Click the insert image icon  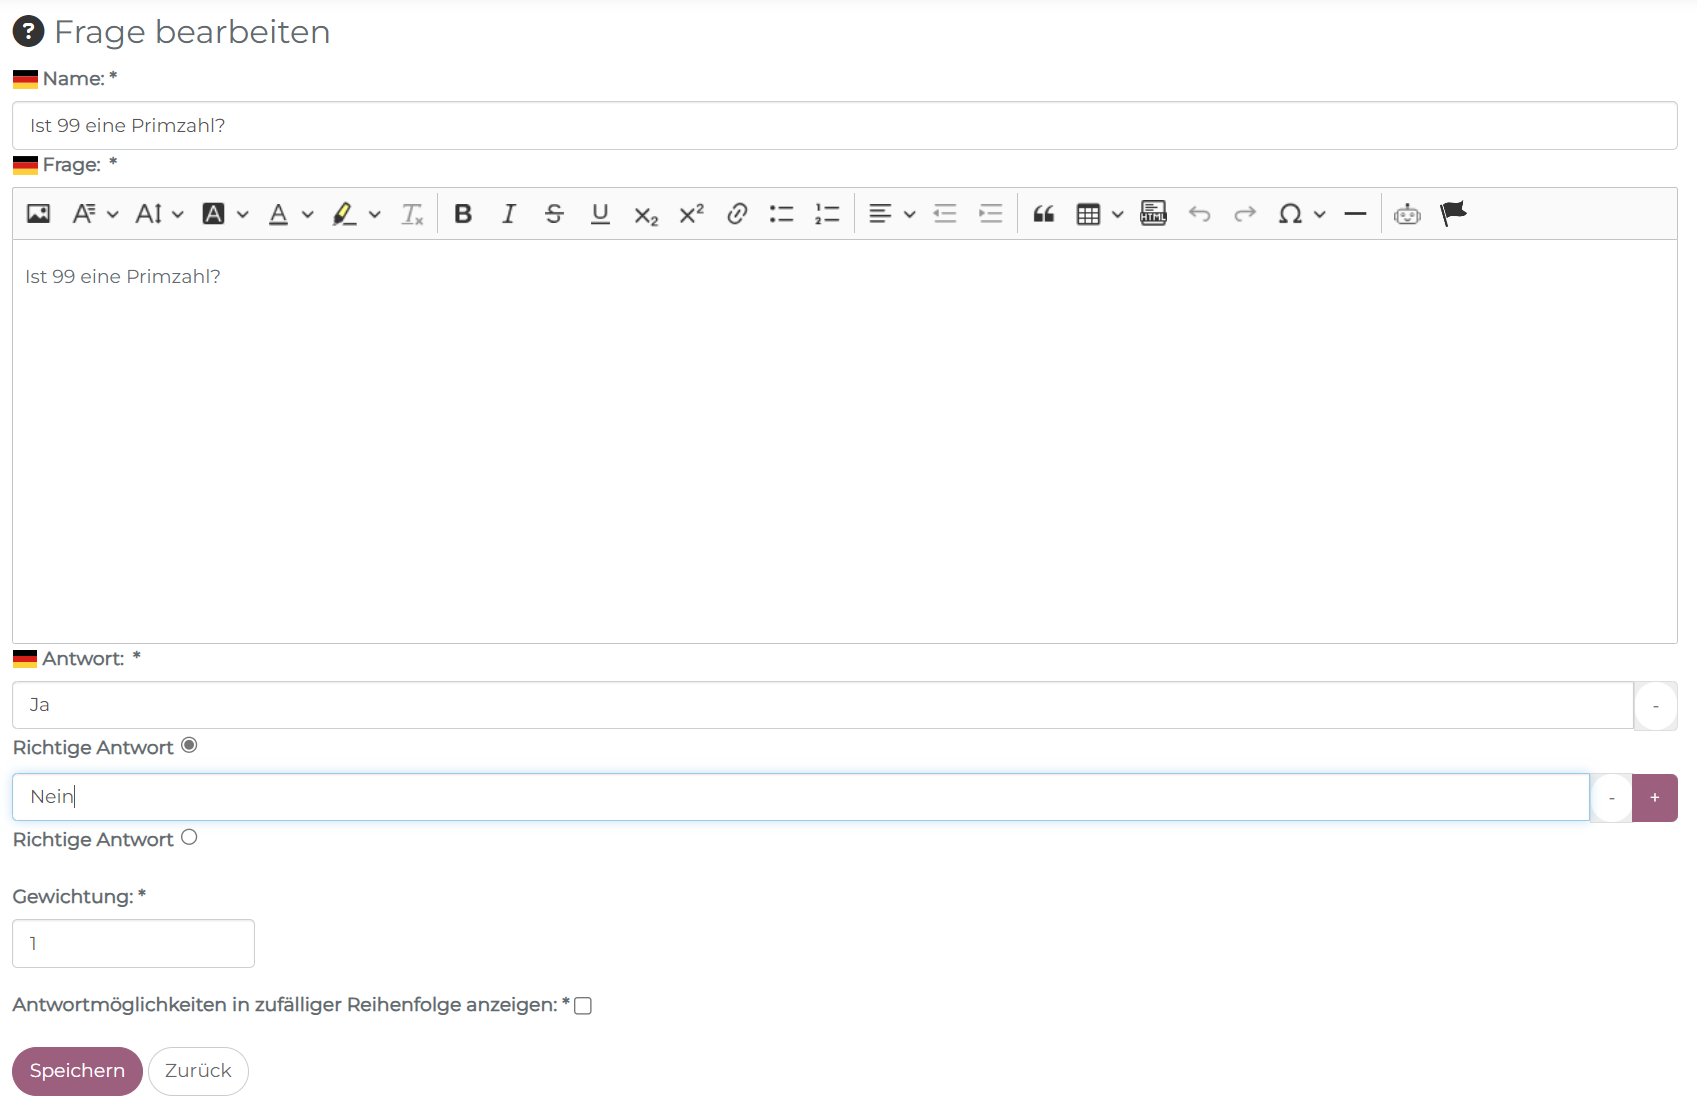coord(38,214)
